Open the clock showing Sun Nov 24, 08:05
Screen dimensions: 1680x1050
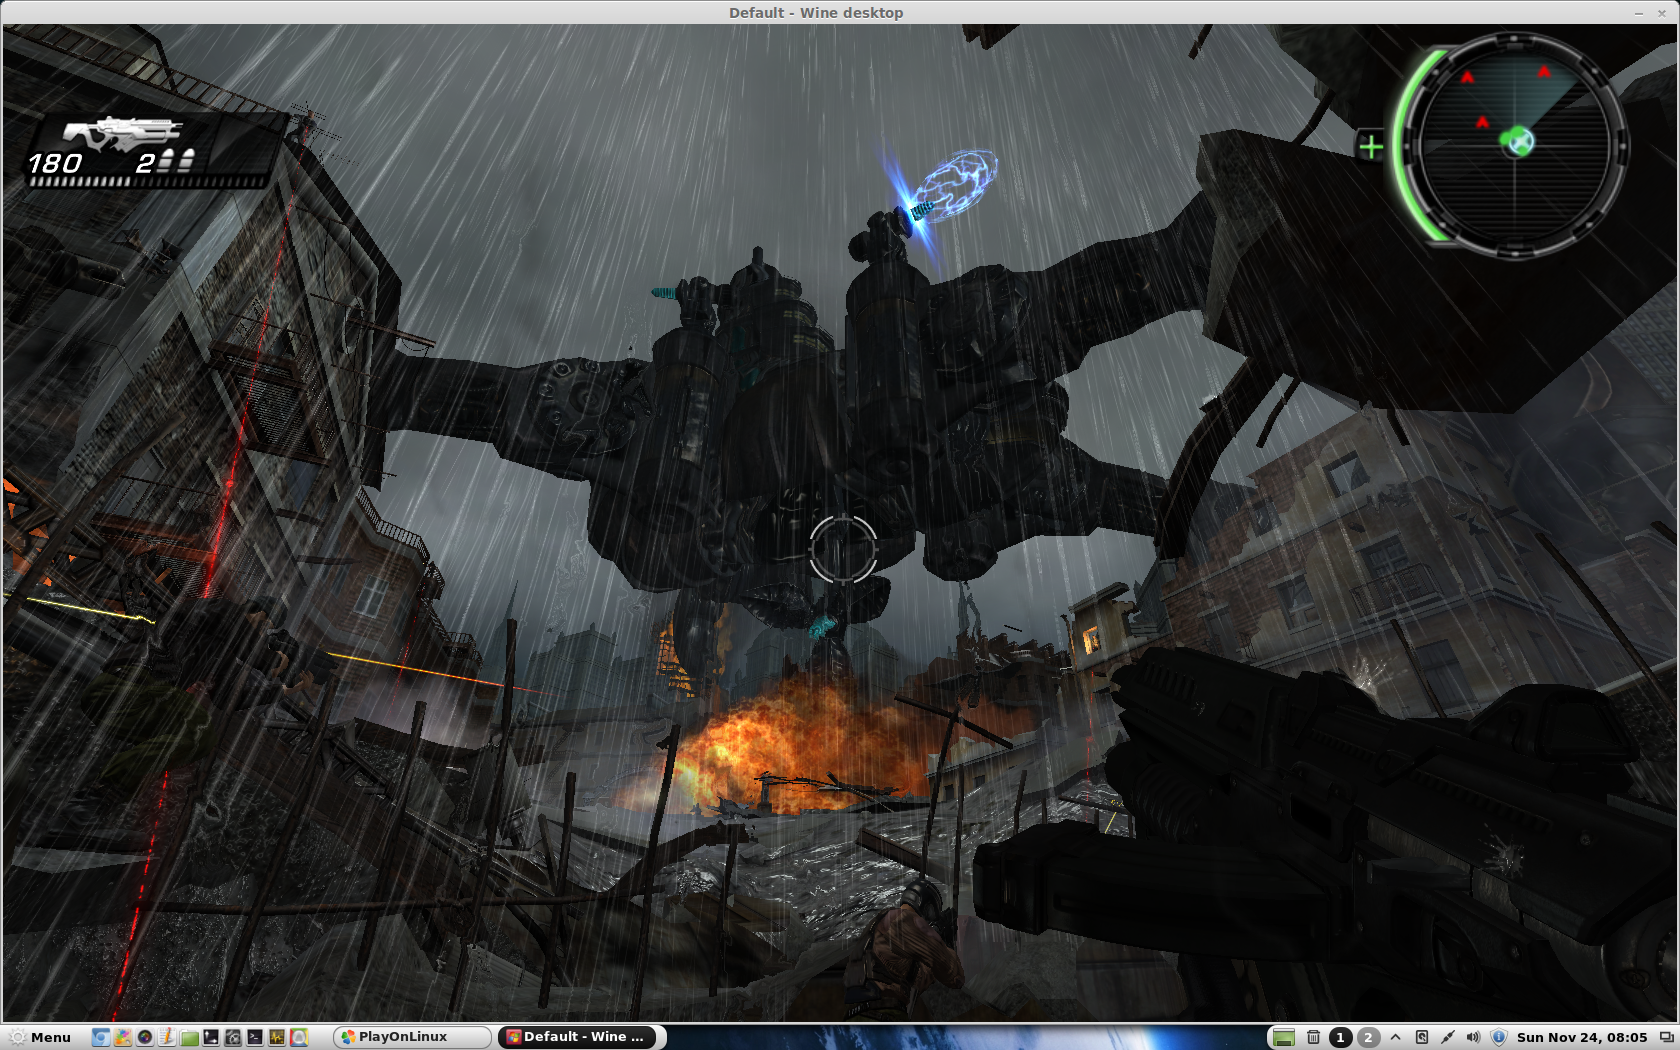point(1582,1037)
